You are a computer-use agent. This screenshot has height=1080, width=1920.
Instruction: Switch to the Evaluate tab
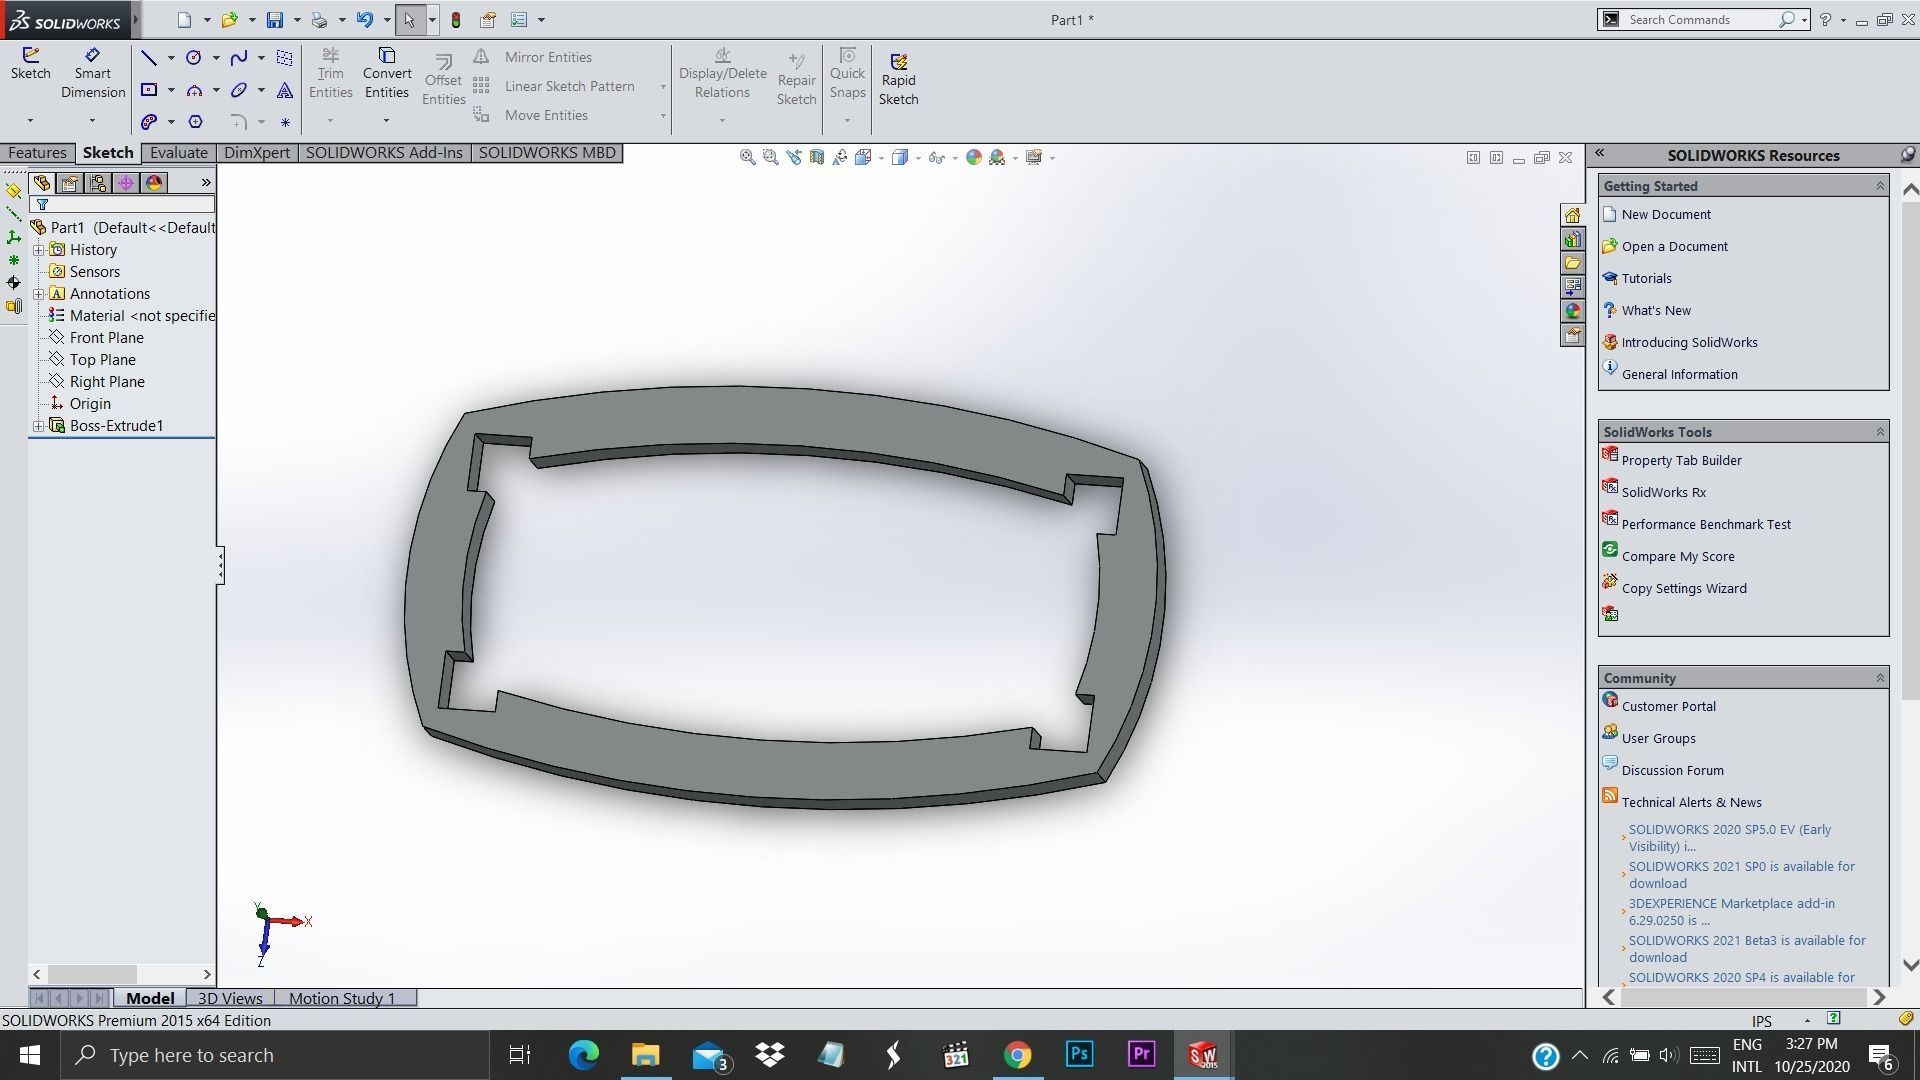(x=179, y=153)
